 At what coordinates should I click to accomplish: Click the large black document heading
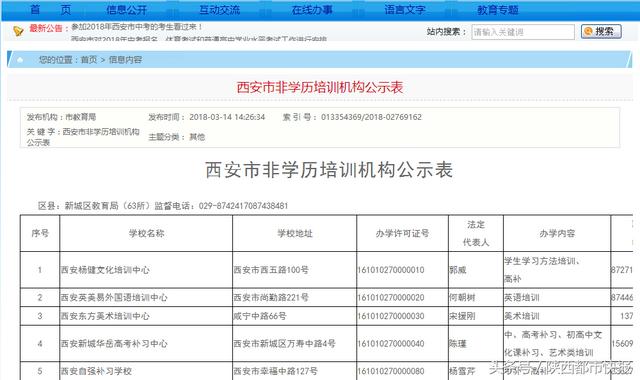329,170
